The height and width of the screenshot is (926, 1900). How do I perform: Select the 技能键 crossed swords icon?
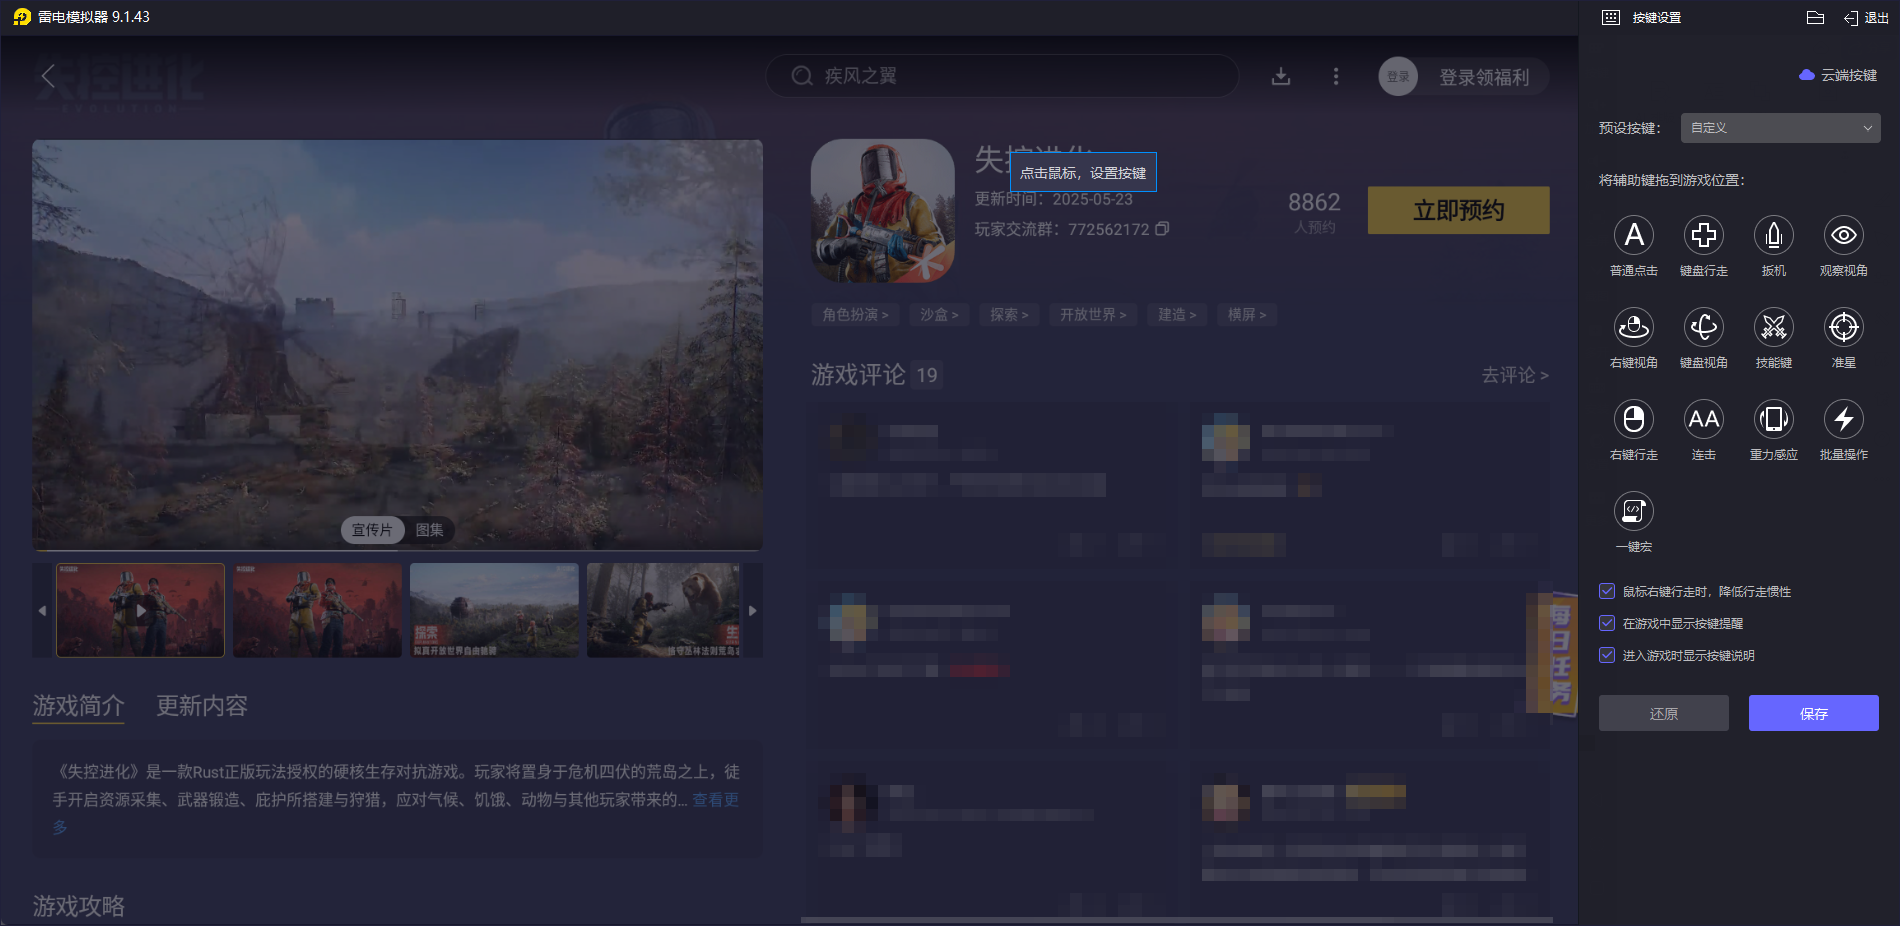pos(1774,327)
